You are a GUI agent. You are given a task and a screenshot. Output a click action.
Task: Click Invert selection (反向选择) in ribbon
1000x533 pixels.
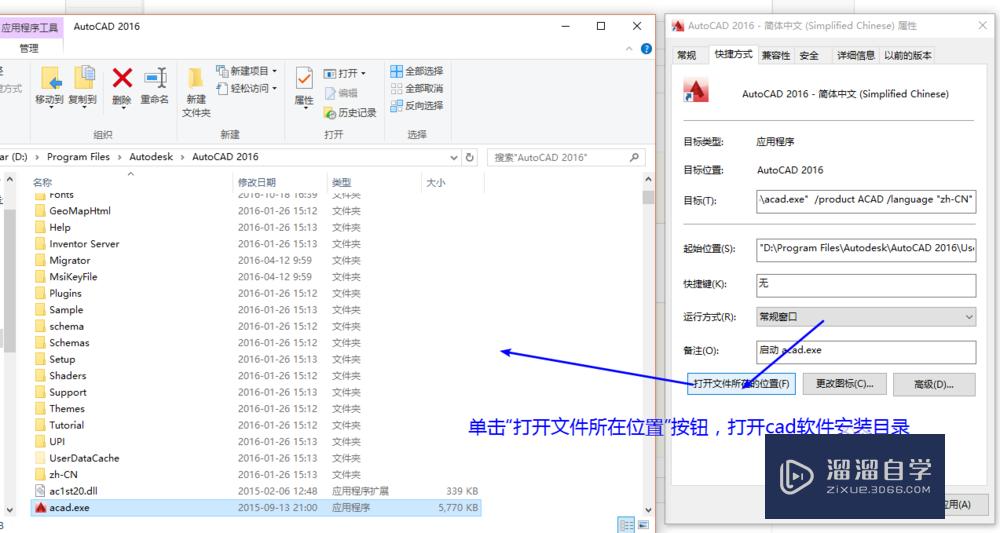click(x=416, y=105)
